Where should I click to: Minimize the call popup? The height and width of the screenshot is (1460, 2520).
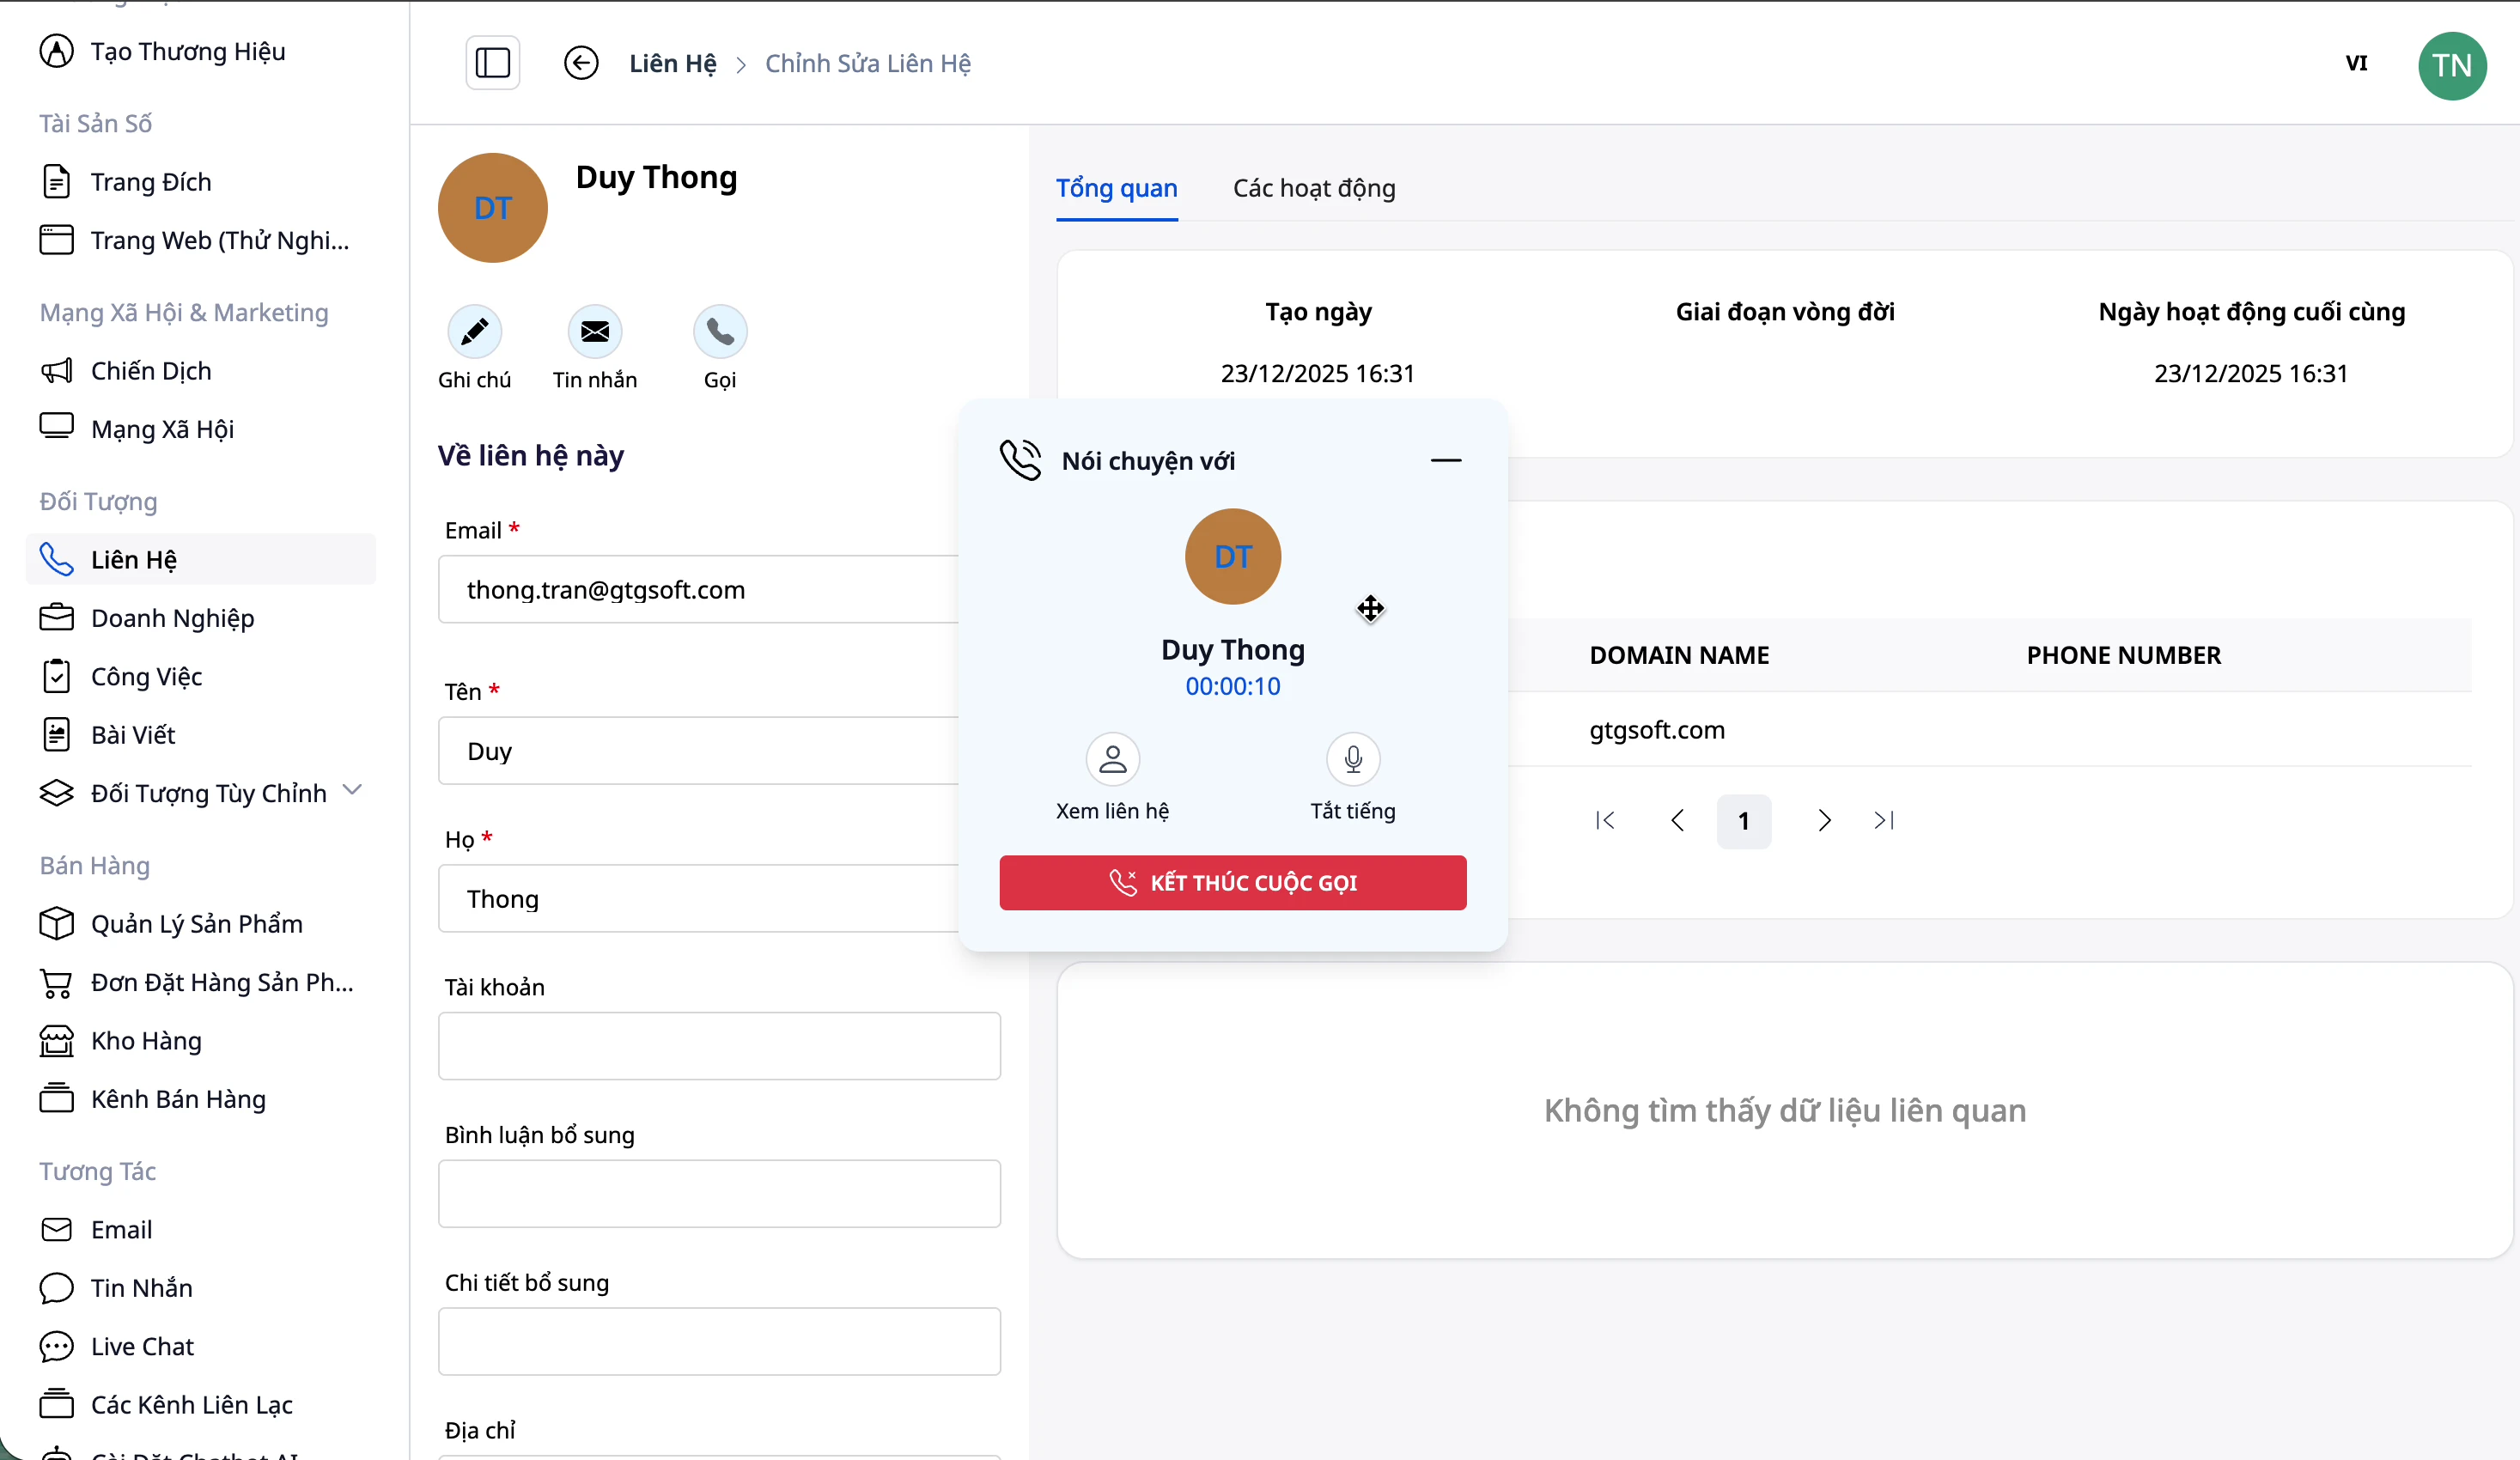pos(1445,460)
